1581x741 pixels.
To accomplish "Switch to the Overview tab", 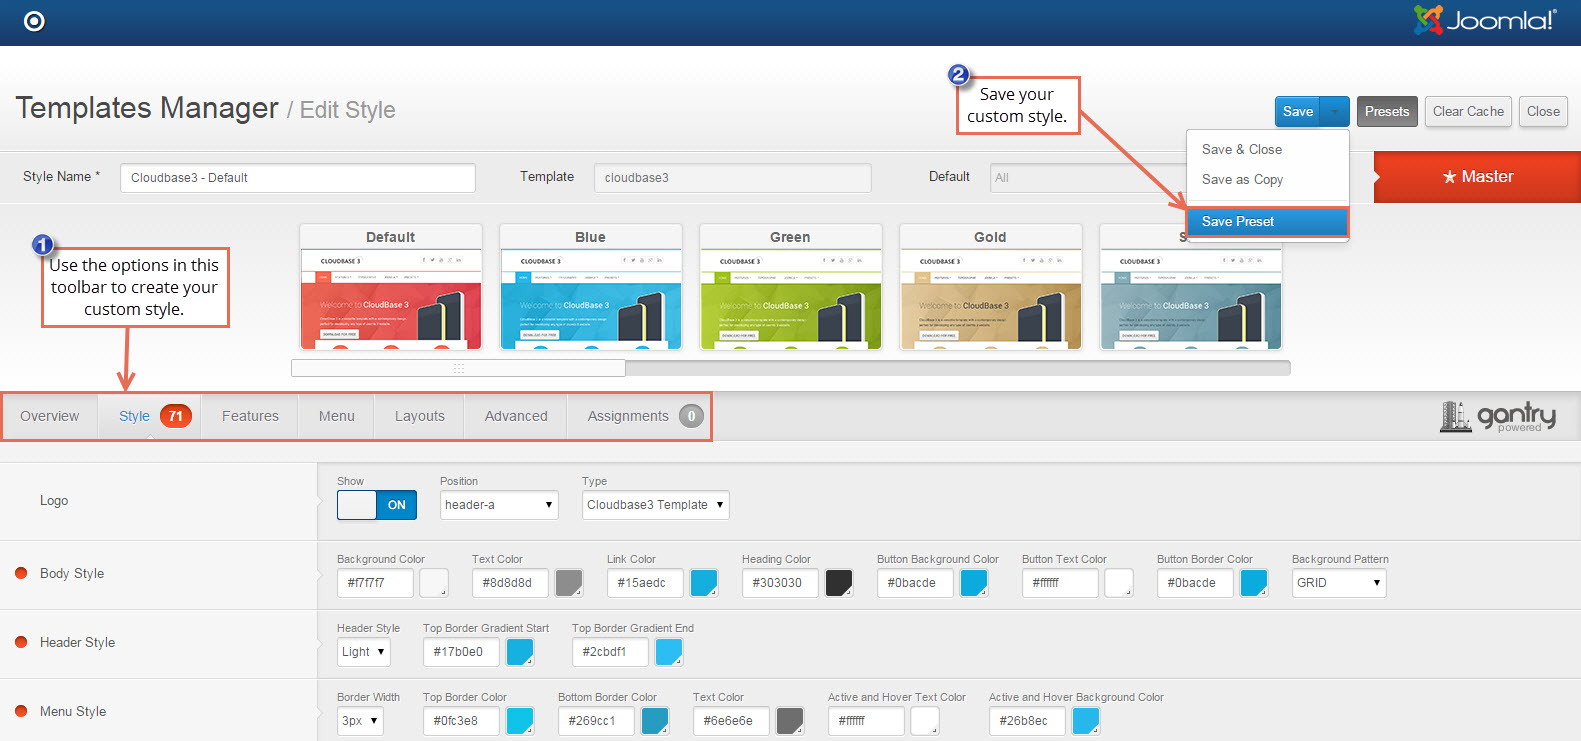I will 49,416.
